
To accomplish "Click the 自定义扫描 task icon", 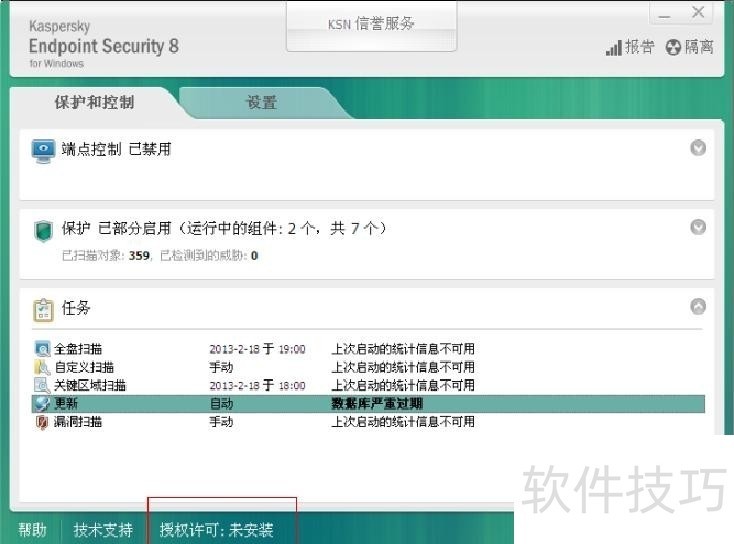I will click(x=42, y=367).
